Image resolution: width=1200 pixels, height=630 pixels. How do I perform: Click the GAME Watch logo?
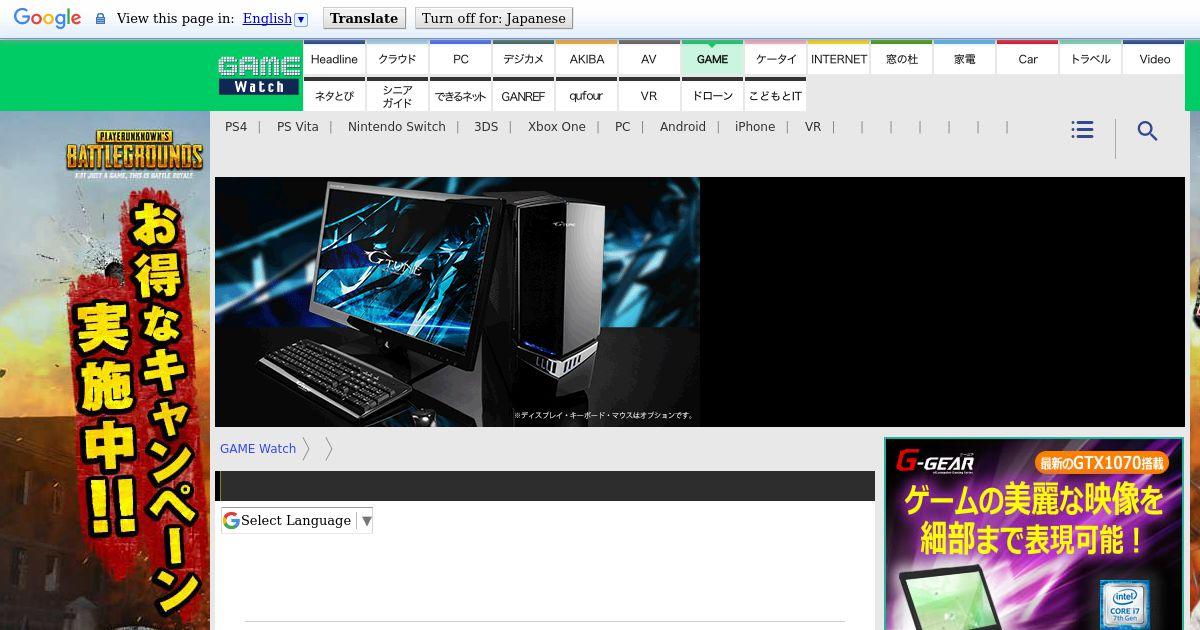[259, 76]
